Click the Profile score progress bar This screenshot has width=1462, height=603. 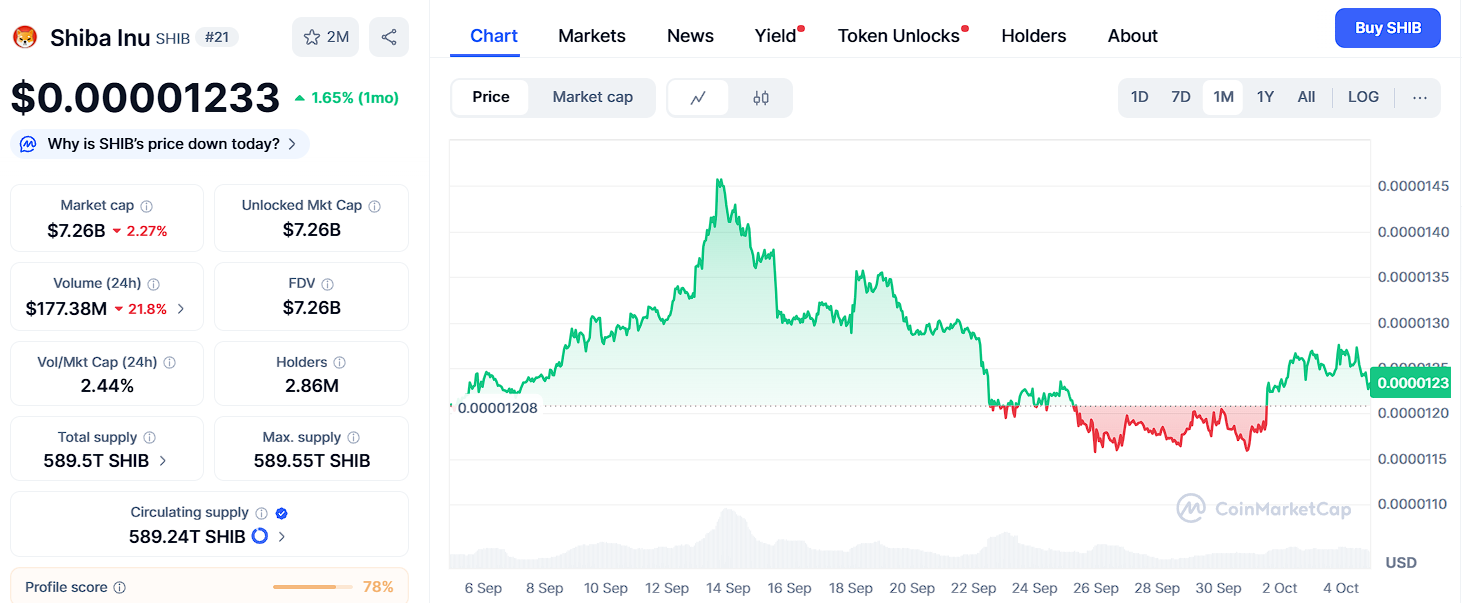pos(312,587)
